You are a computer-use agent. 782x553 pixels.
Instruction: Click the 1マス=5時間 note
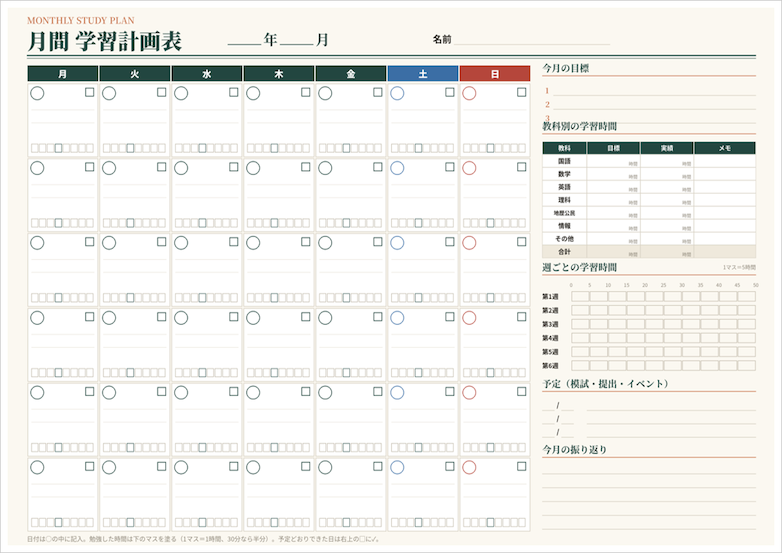point(739,268)
